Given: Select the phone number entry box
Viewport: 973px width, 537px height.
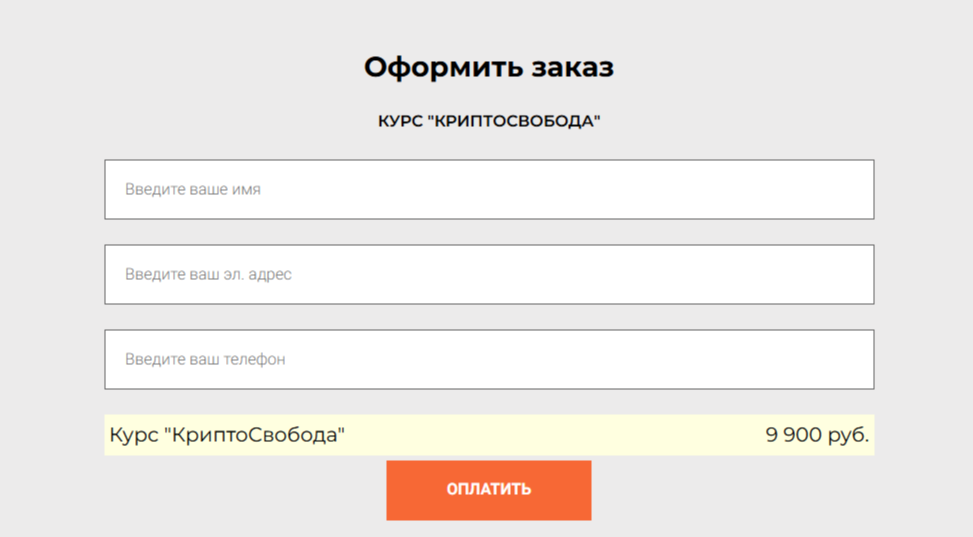Looking at the screenshot, I should pyautogui.click(x=600, y=359).
